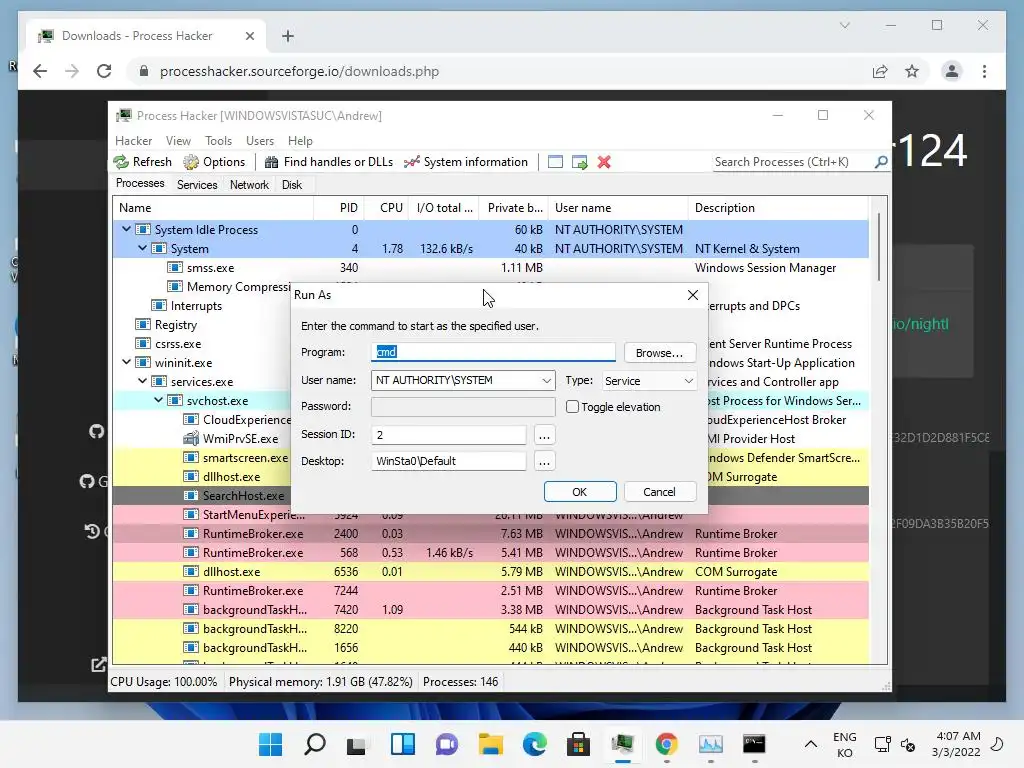Select dllhost.exe row with PID 6536
This screenshot has height=768, width=1024.
[x=490, y=571]
